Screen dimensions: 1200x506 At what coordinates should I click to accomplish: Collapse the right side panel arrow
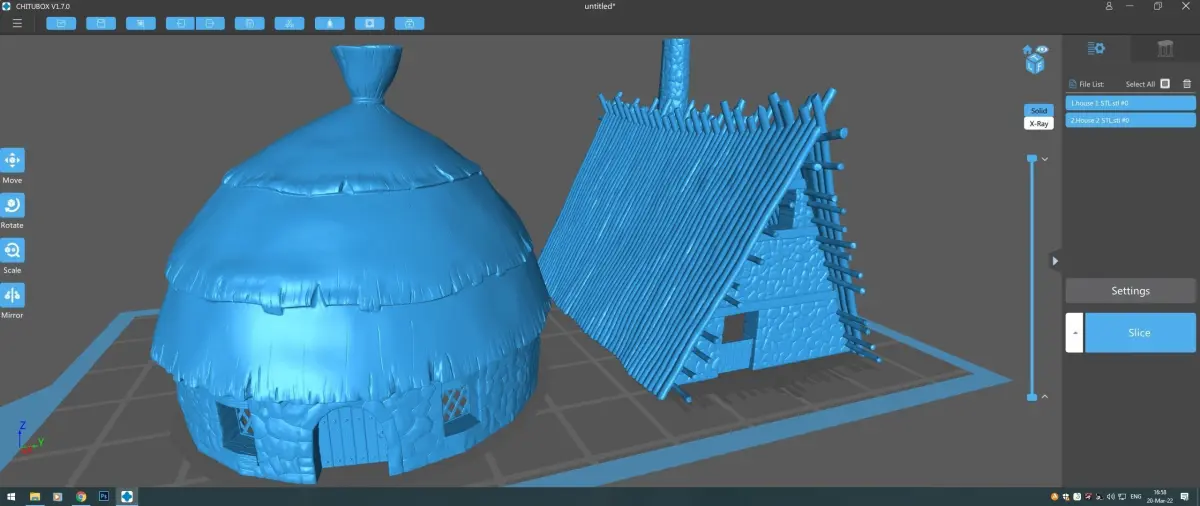coord(1054,261)
